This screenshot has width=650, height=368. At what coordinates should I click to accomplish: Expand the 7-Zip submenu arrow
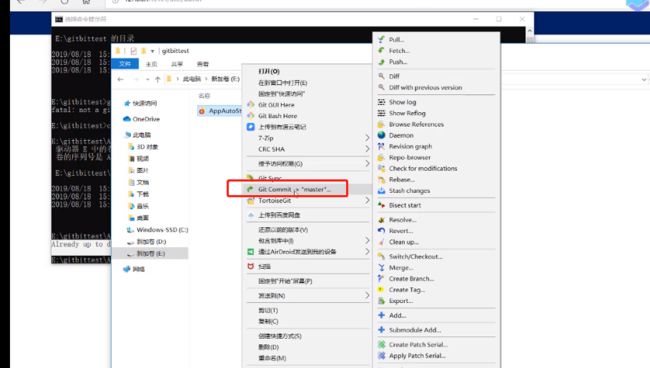[x=367, y=138]
